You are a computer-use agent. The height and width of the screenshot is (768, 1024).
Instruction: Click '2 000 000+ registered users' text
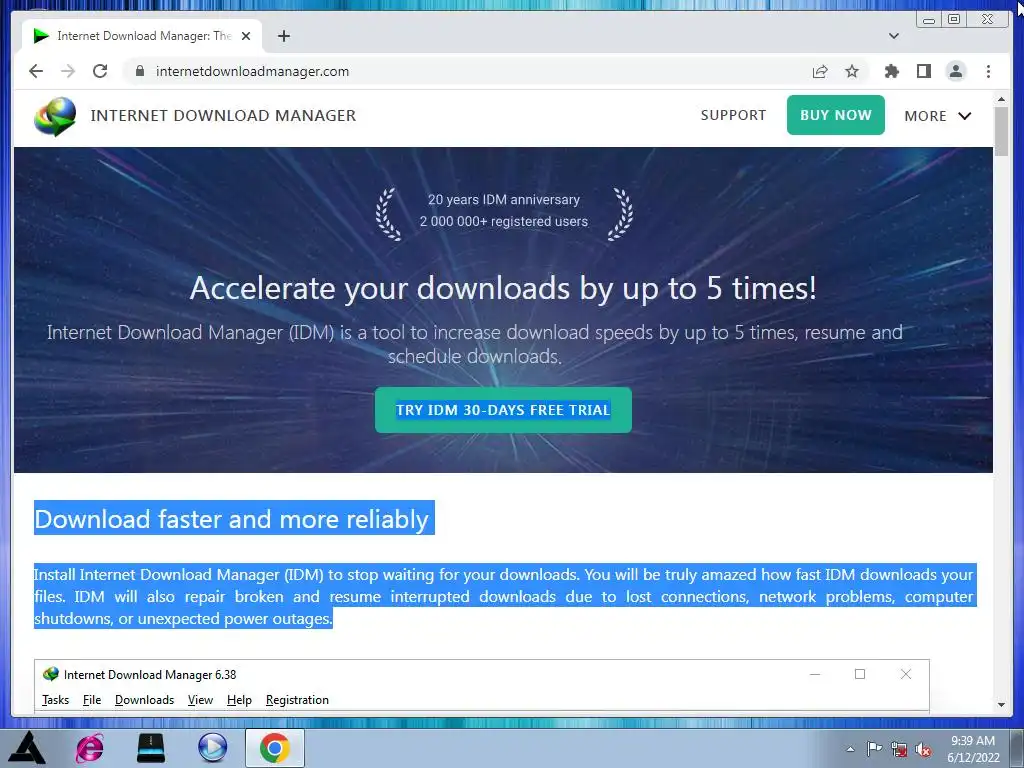pos(504,221)
